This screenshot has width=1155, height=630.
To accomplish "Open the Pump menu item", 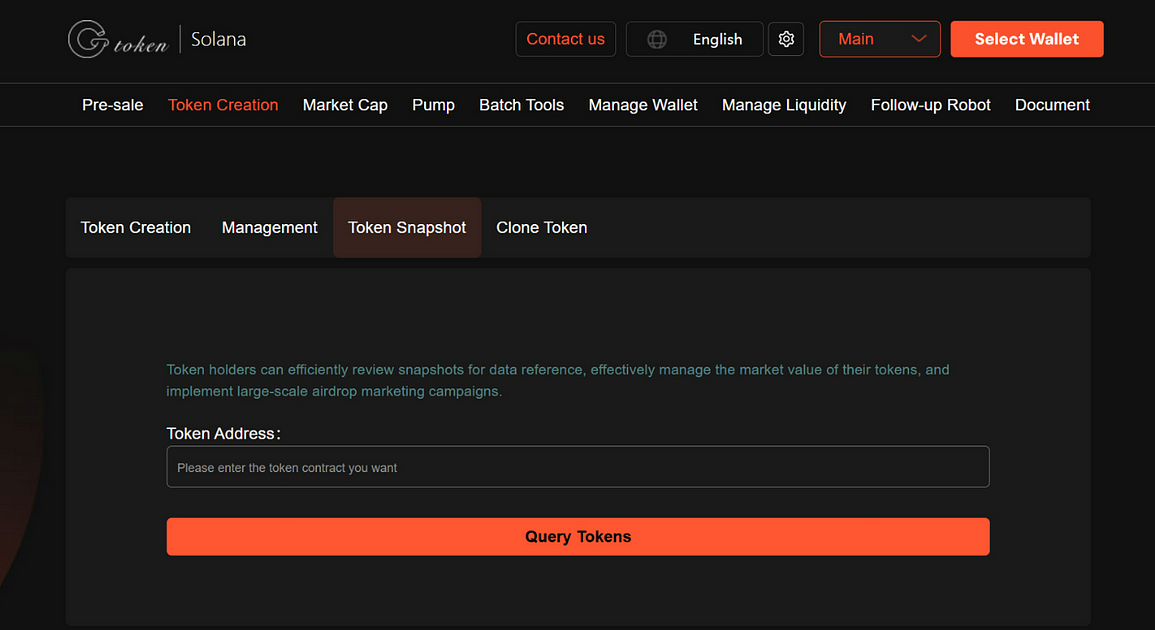I will coord(433,105).
